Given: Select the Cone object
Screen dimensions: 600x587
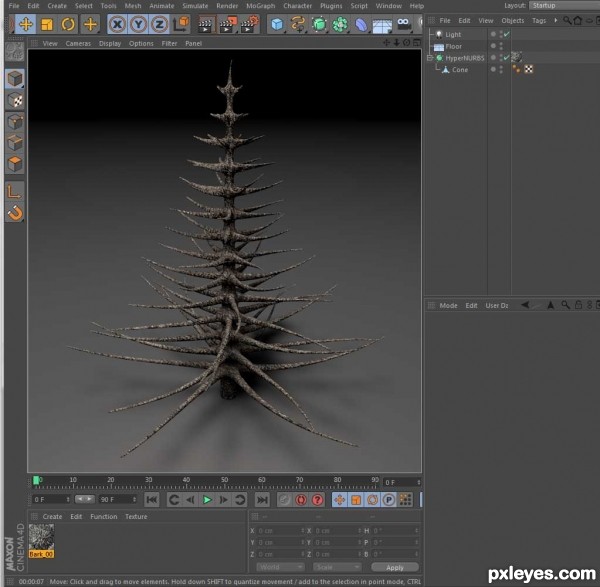Looking at the screenshot, I should coord(460,70).
